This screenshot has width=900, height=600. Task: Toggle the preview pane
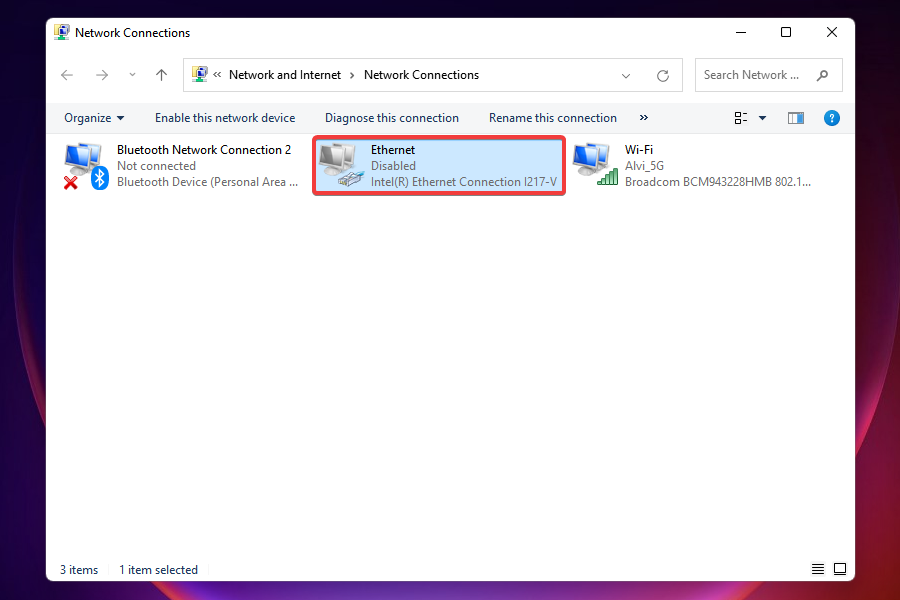click(796, 118)
